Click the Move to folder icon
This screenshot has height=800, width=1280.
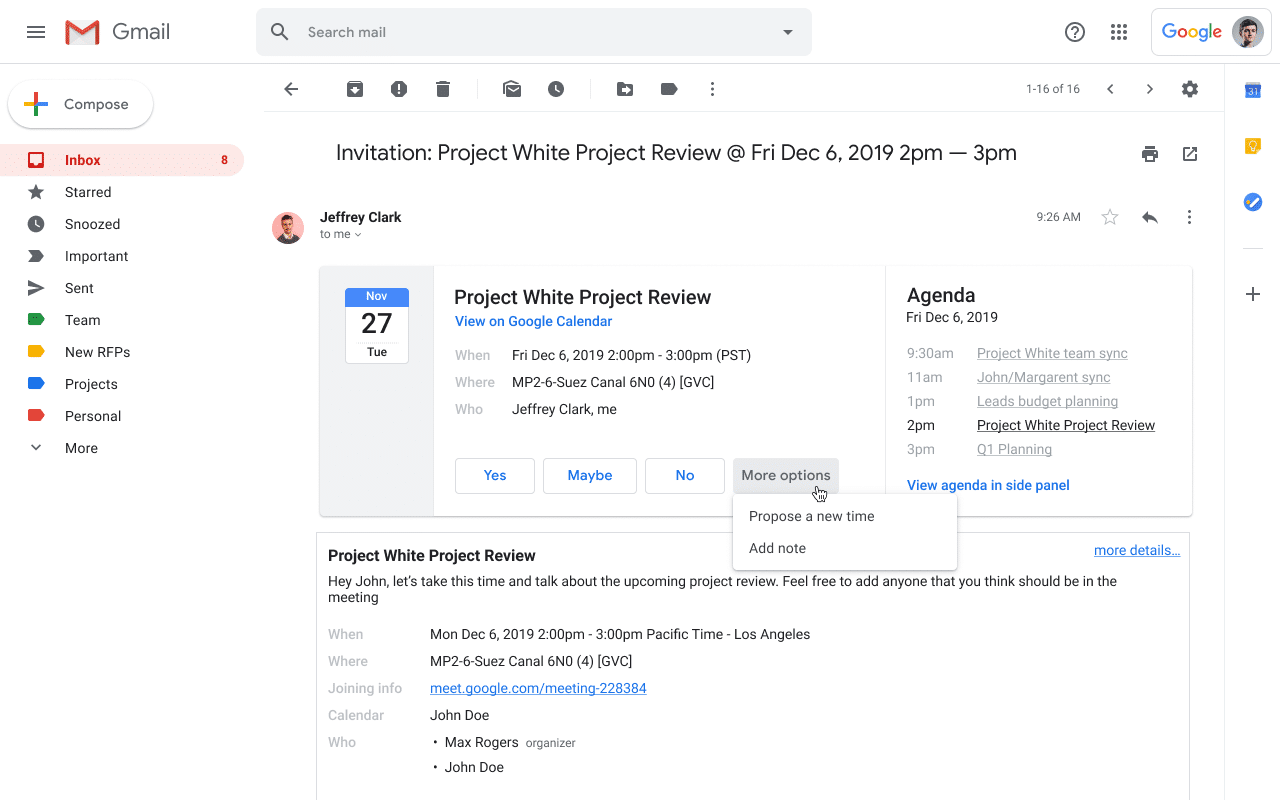(625, 89)
